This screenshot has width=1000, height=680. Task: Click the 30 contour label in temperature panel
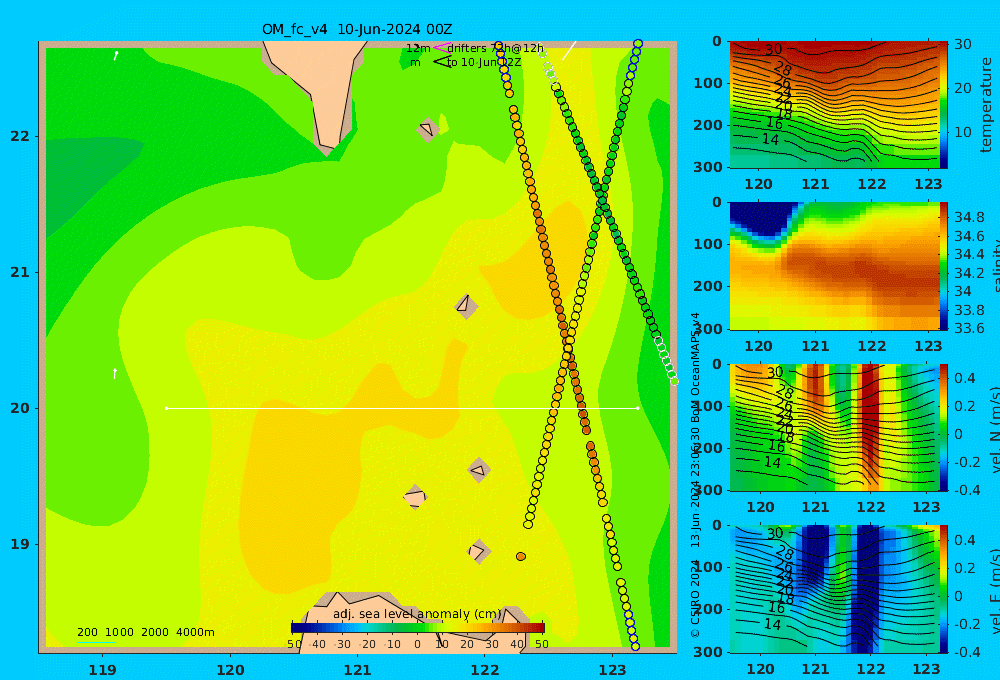point(774,49)
